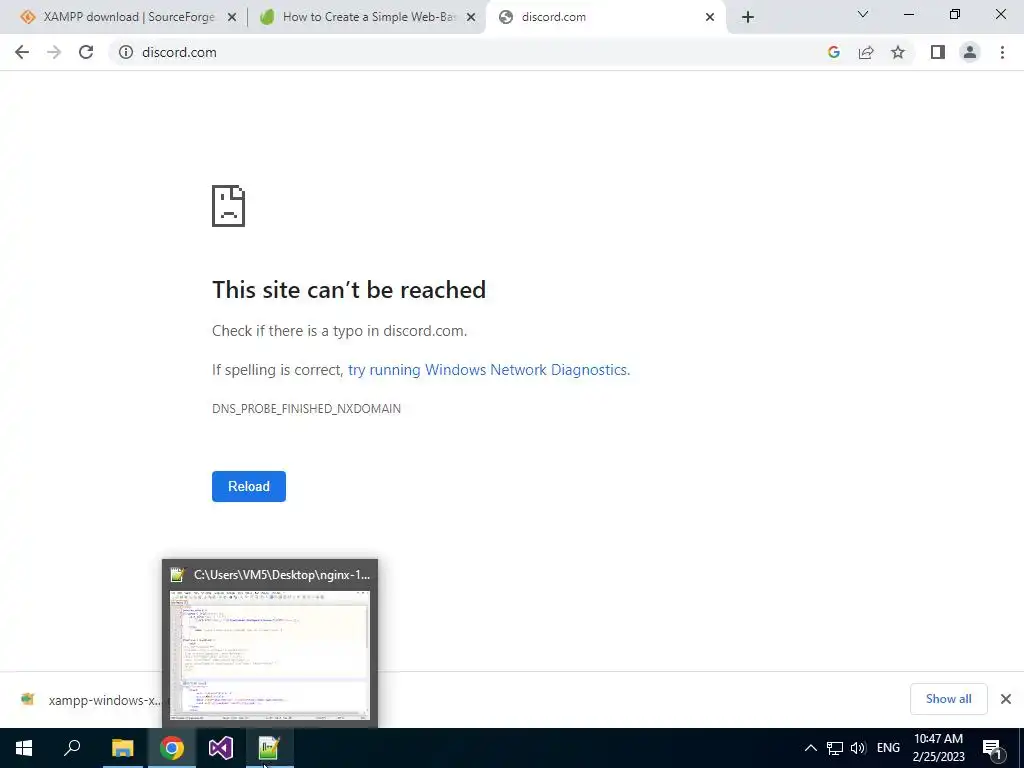The height and width of the screenshot is (768, 1024).
Task: Switch to the How to Create a Simple Web-Based tab
Action: point(369,17)
